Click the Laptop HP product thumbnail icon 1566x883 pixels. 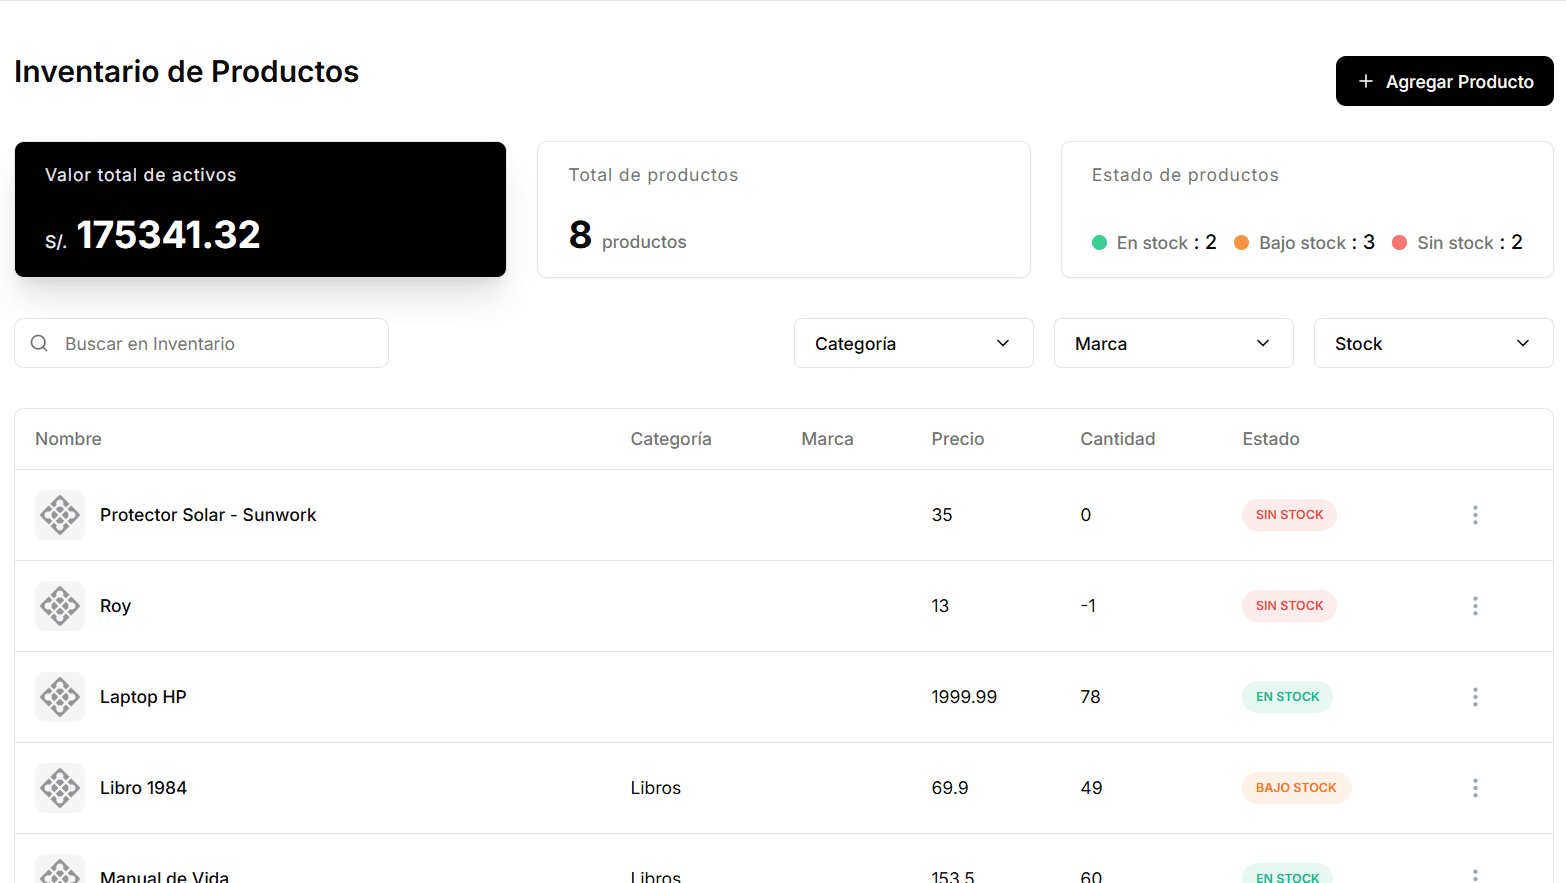tap(60, 697)
